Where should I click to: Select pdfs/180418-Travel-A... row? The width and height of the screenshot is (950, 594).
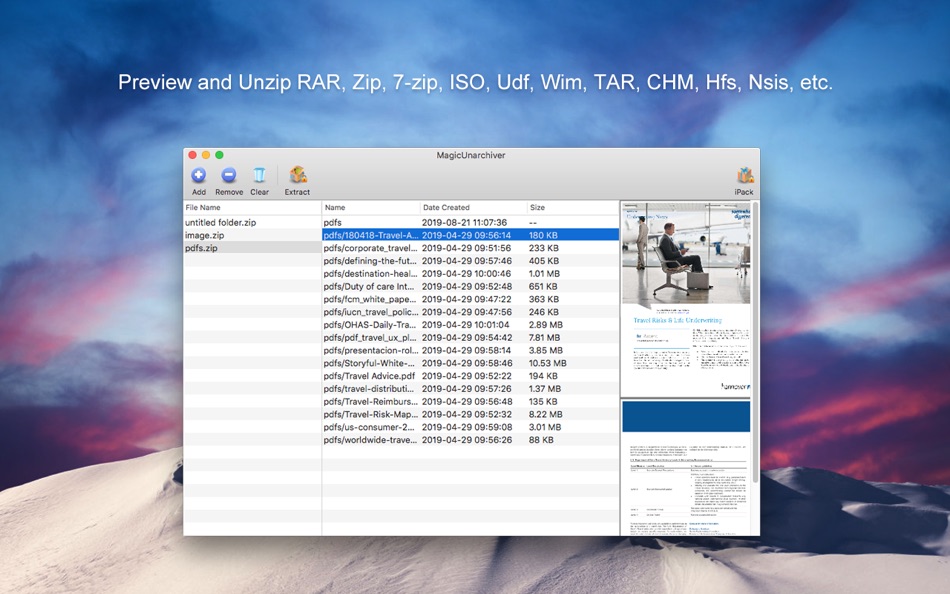(x=471, y=235)
